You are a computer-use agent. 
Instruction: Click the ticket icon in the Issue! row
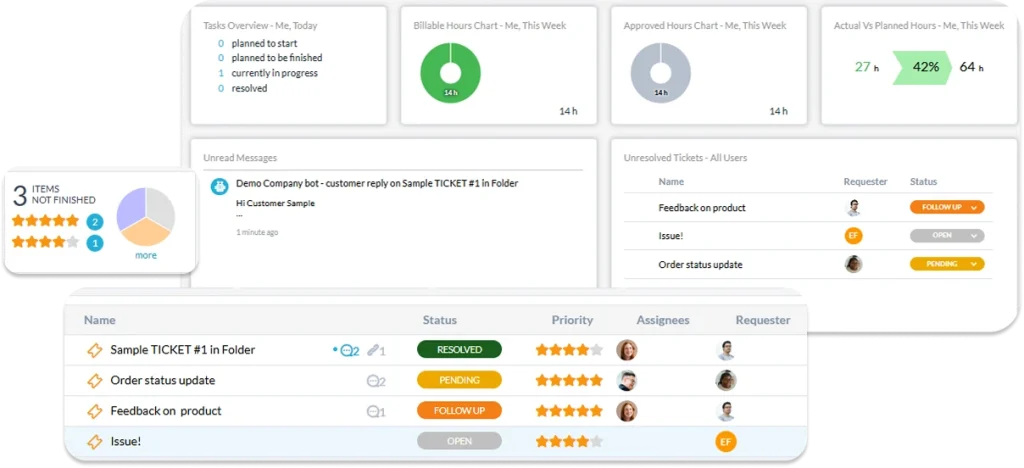click(95, 441)
